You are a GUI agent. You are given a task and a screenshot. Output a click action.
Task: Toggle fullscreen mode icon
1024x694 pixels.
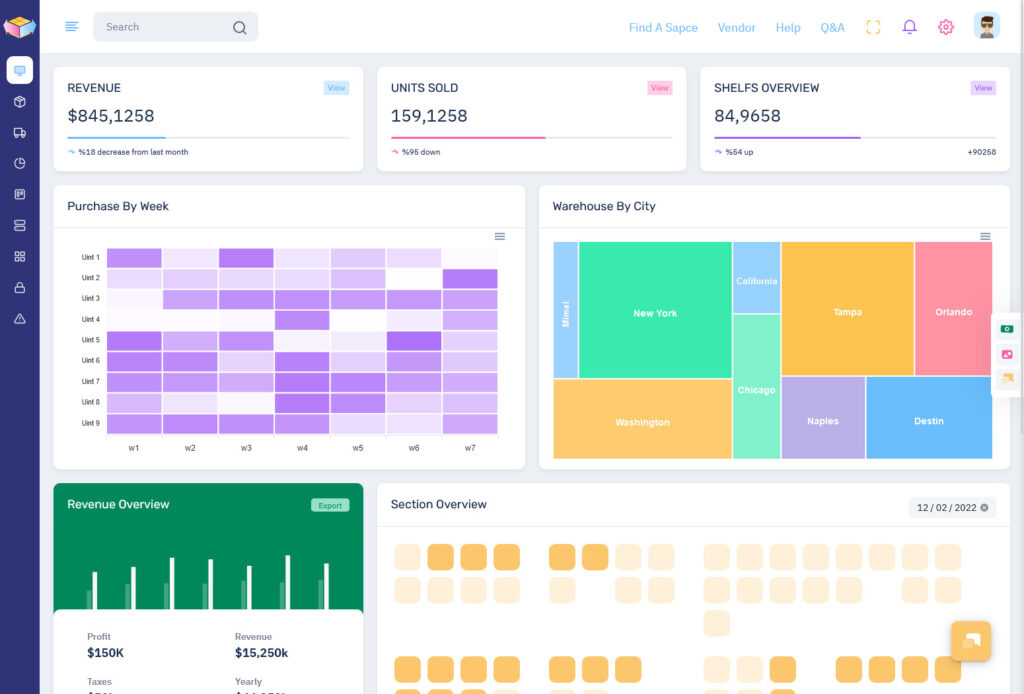[x=873, y=27]
